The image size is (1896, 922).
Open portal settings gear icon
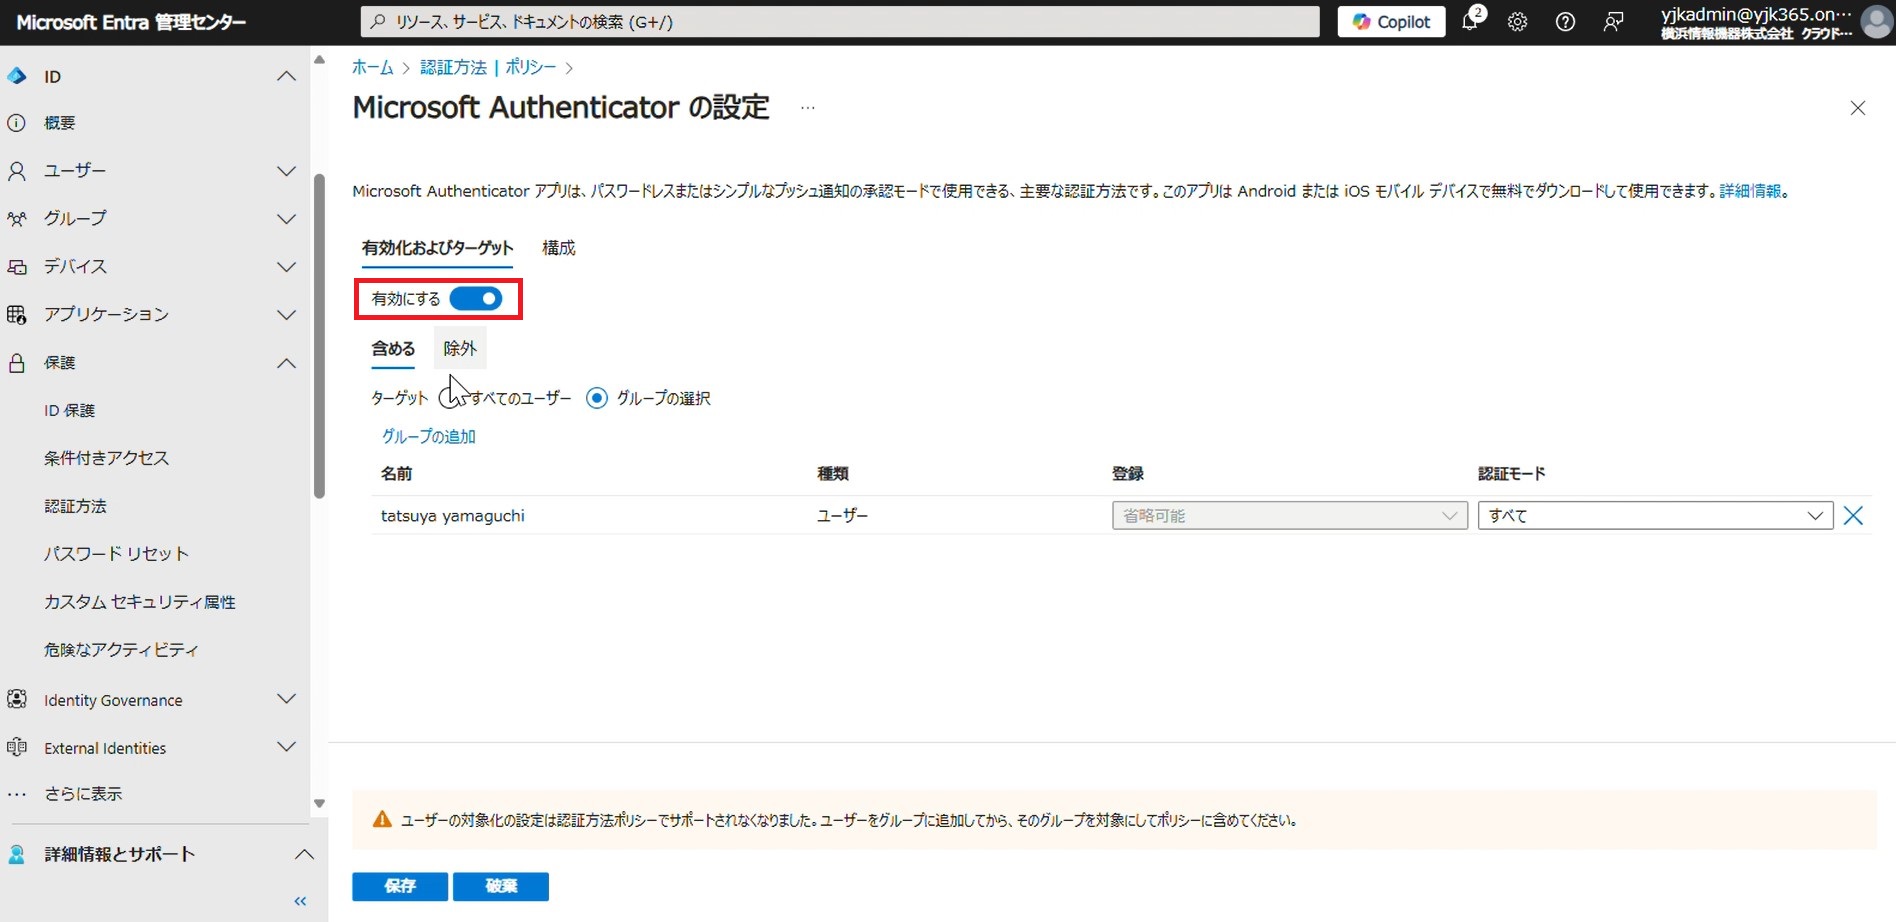tap(1517, 22)
